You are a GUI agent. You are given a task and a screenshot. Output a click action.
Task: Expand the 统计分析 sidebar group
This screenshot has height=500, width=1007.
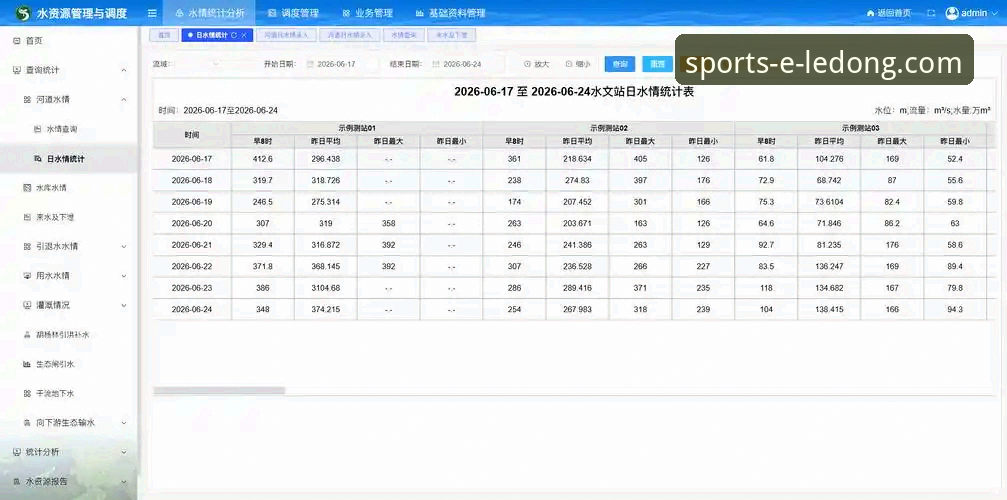[124, 452]
